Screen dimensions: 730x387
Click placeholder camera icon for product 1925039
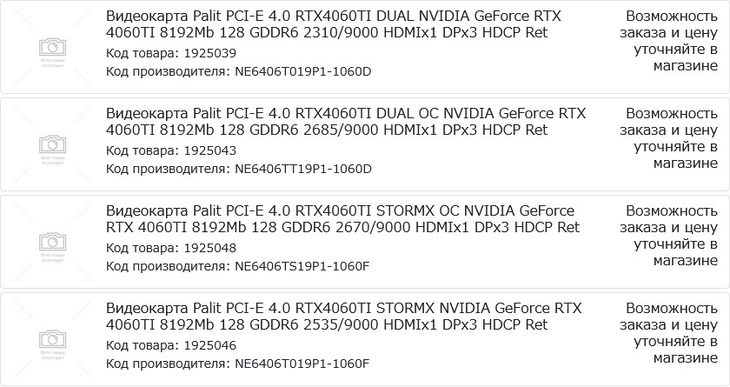pos(53,48)
